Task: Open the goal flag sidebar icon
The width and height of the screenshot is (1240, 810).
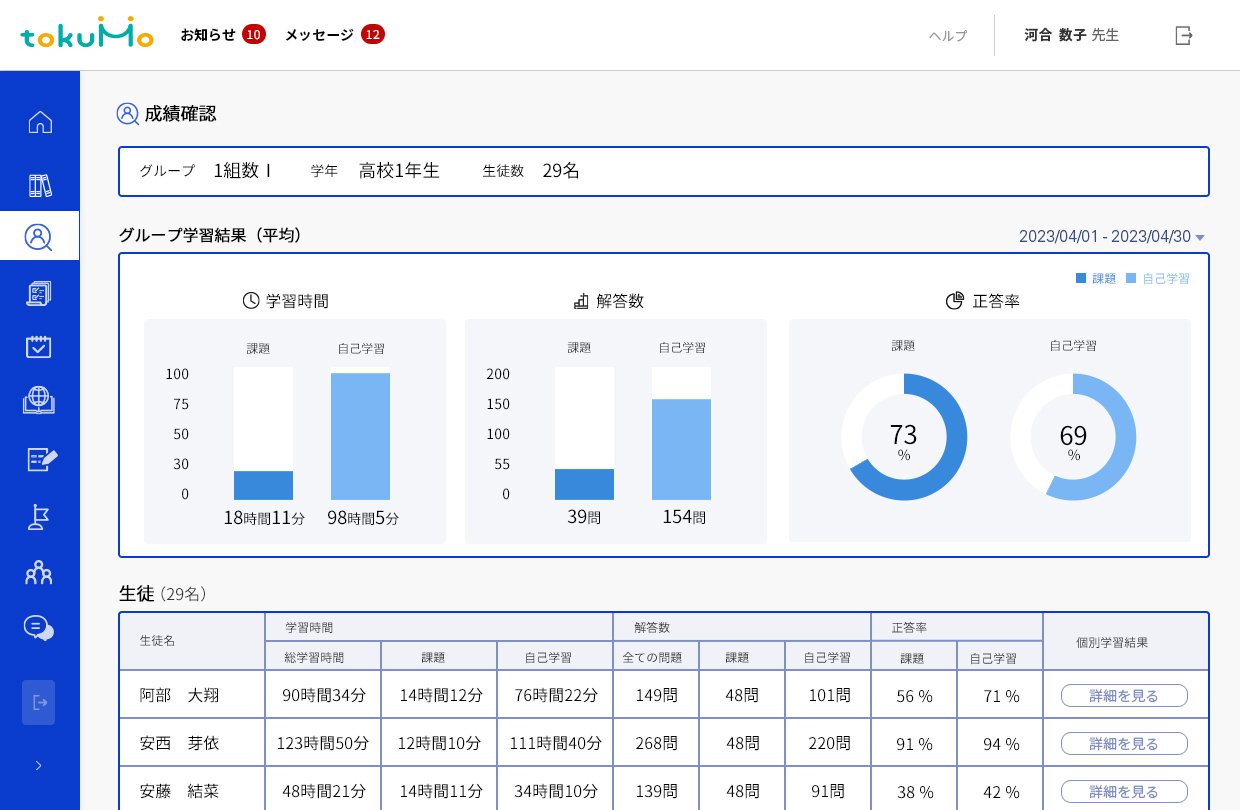Action: point(39,516)
